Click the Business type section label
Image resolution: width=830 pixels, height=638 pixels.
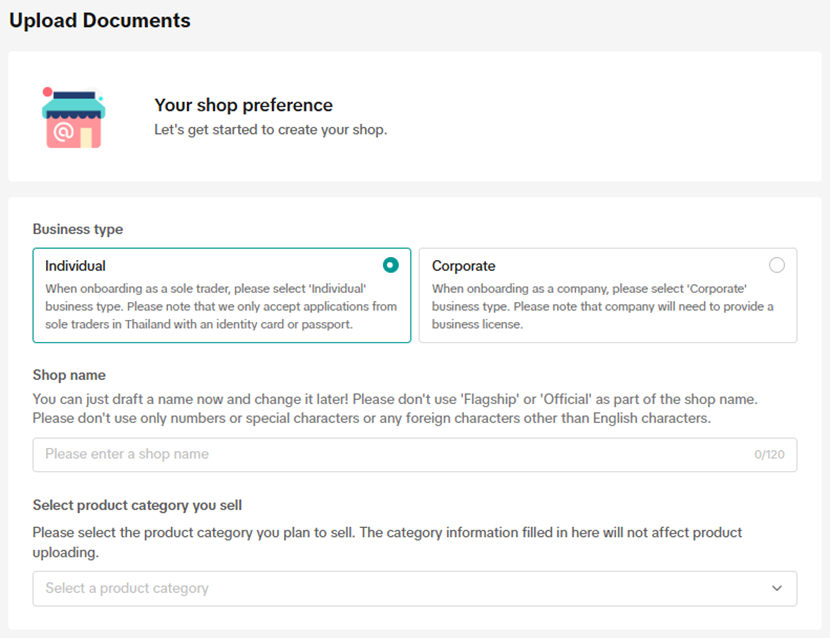(x=78, y=229)
